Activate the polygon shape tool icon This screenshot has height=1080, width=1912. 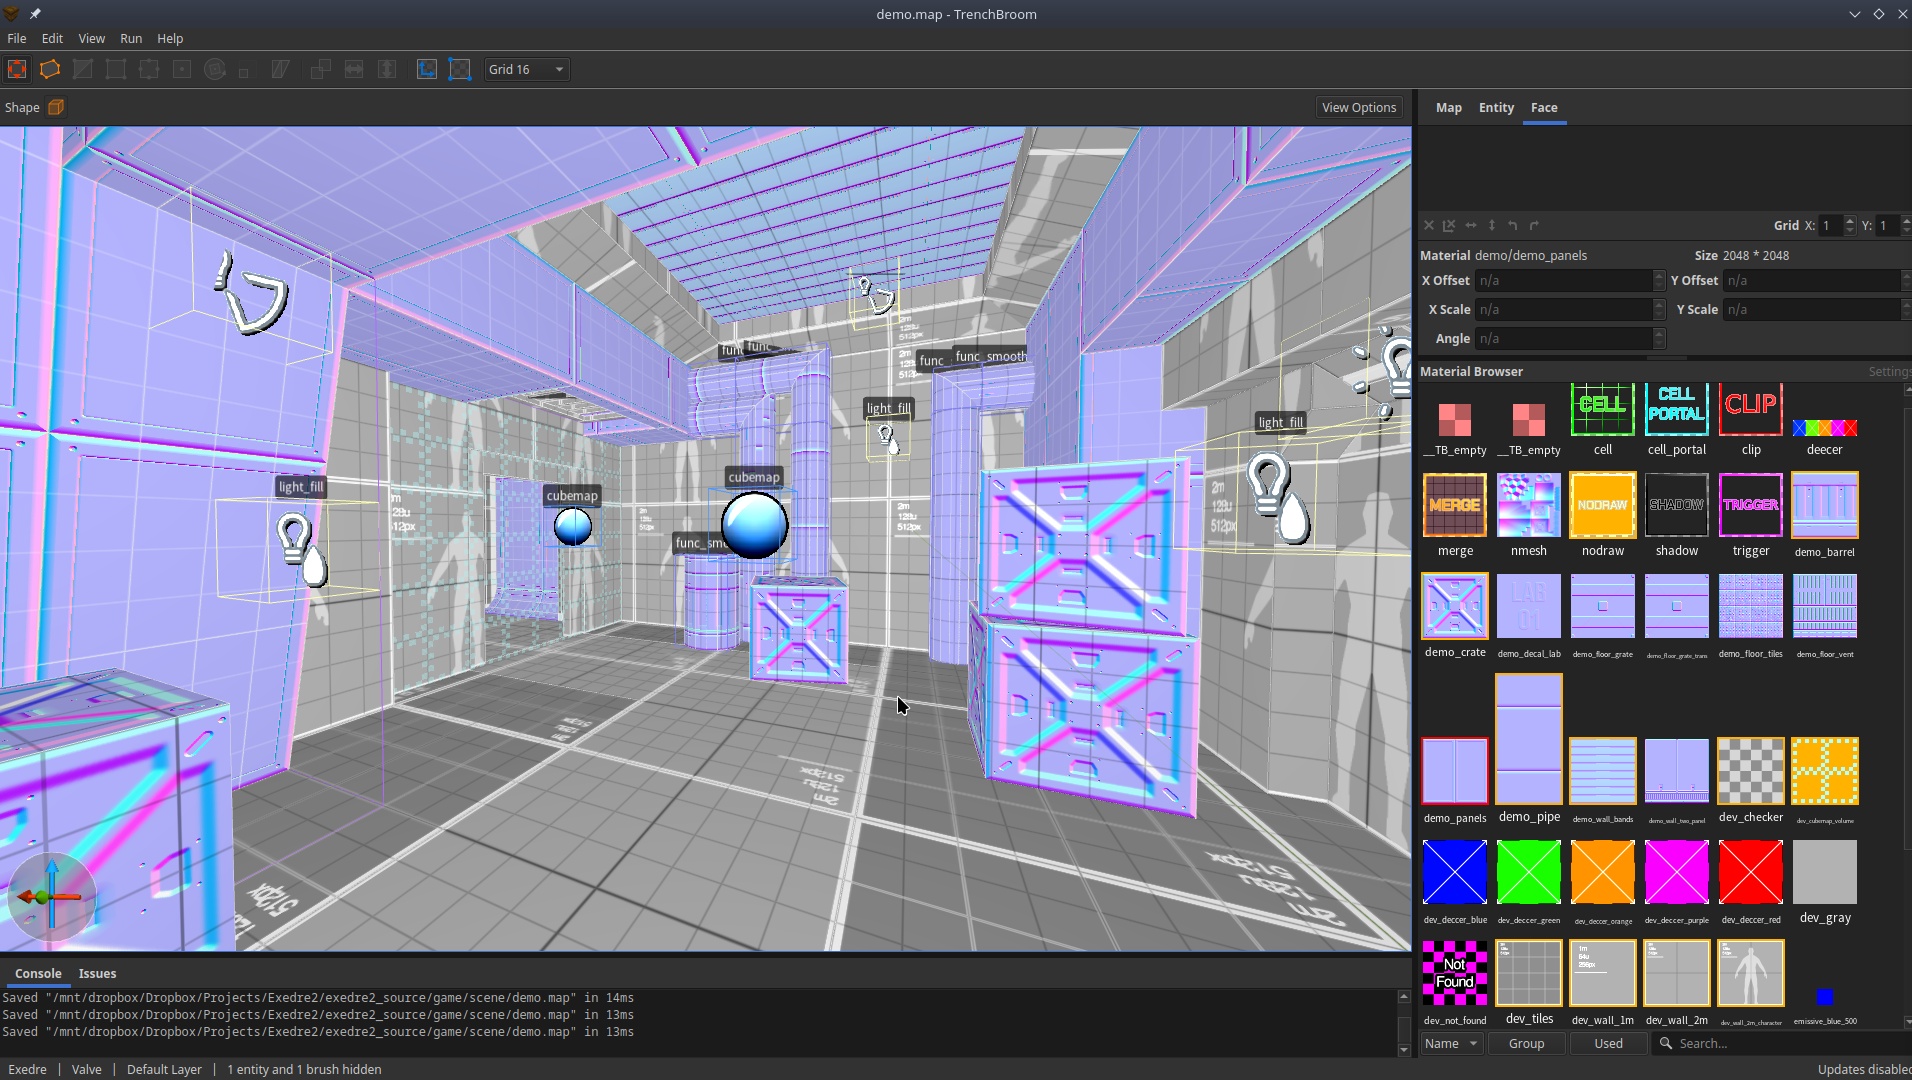tap(50, 69)
